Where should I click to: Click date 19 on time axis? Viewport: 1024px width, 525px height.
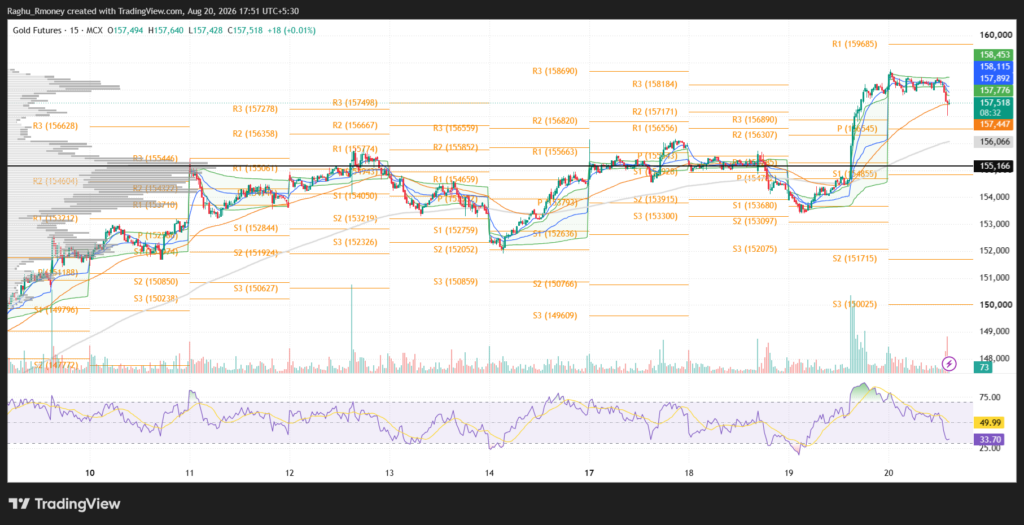coord(788,472)
